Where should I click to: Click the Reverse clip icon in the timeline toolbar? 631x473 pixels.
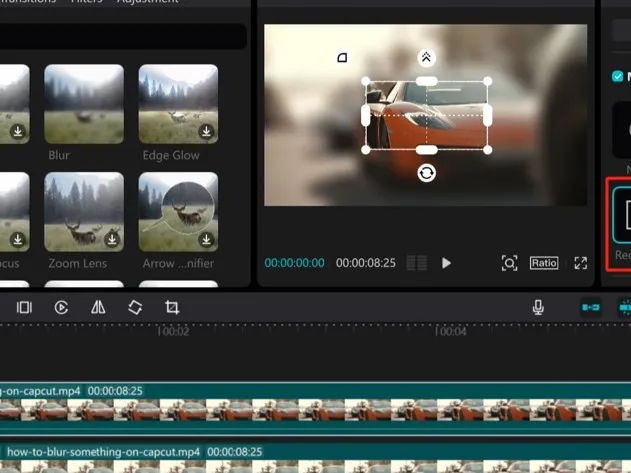61,308
